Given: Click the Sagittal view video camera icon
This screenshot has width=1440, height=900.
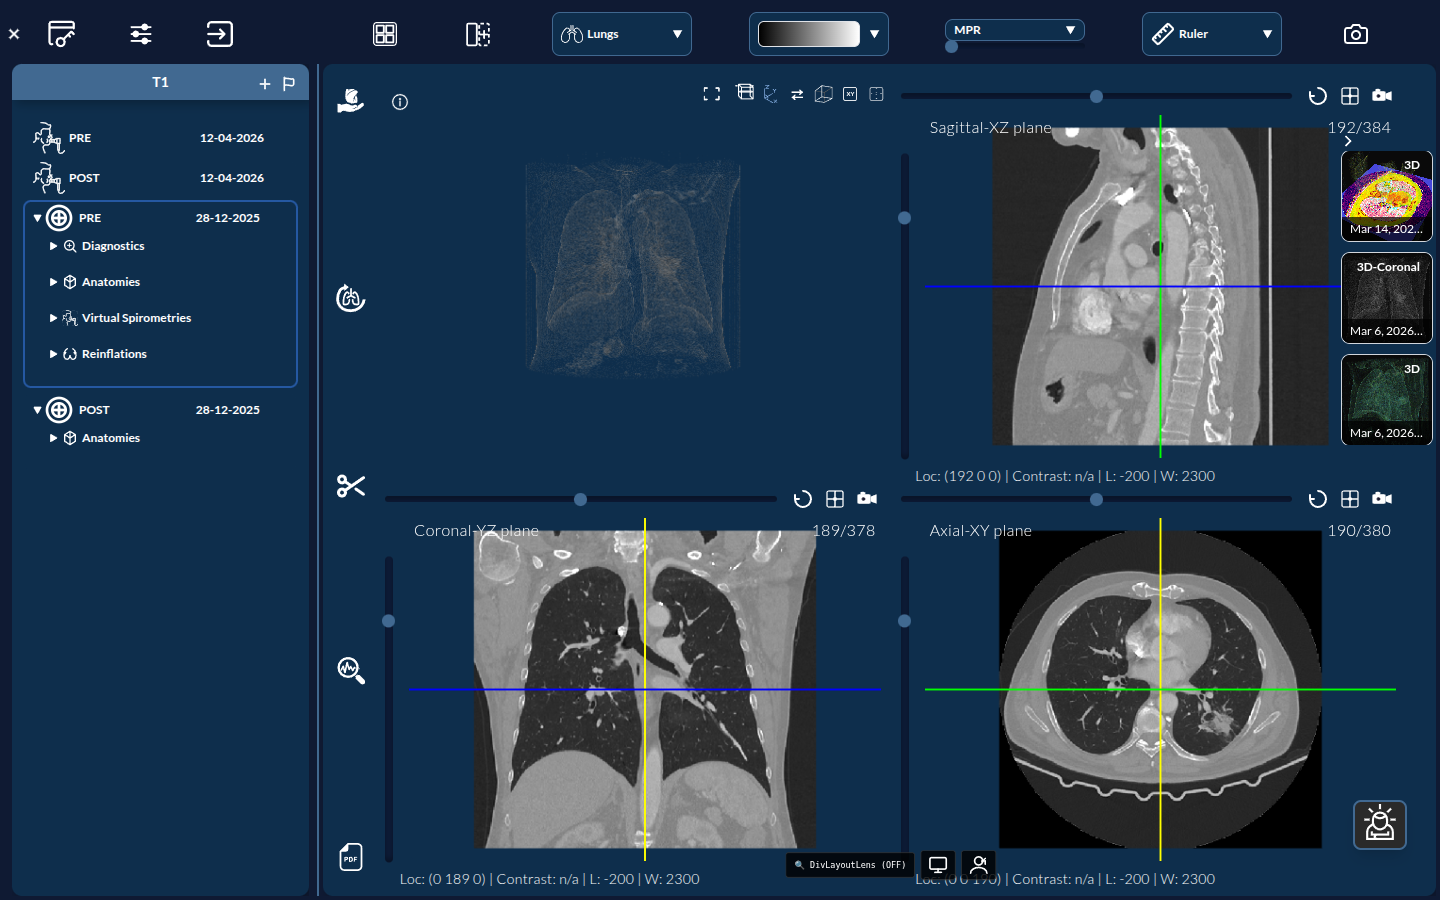Looking at the screenshot, I should click(1382, 95).
